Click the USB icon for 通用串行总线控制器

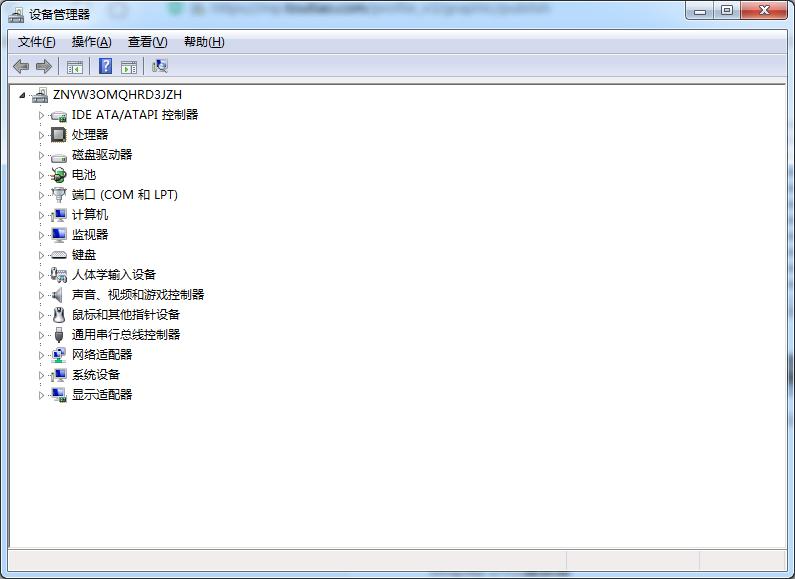pyautogui.click(x=59, y=335)
